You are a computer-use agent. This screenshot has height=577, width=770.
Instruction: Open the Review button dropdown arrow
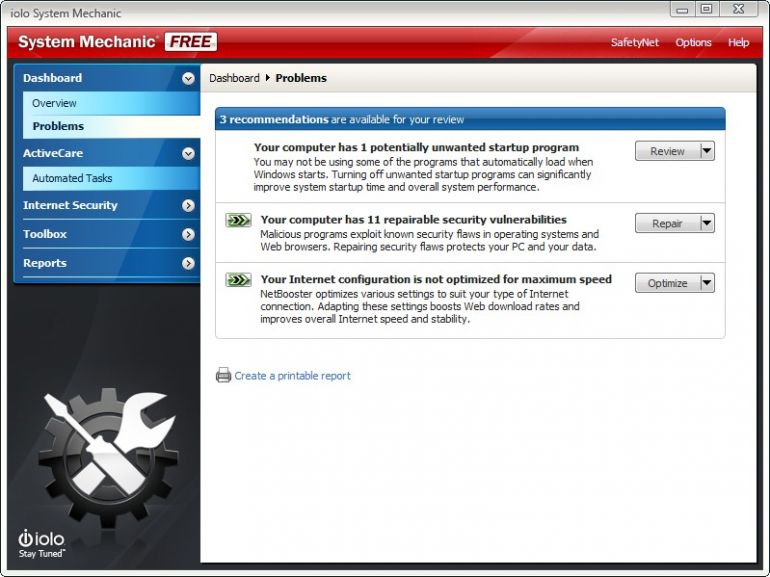(x=707, y=151)
